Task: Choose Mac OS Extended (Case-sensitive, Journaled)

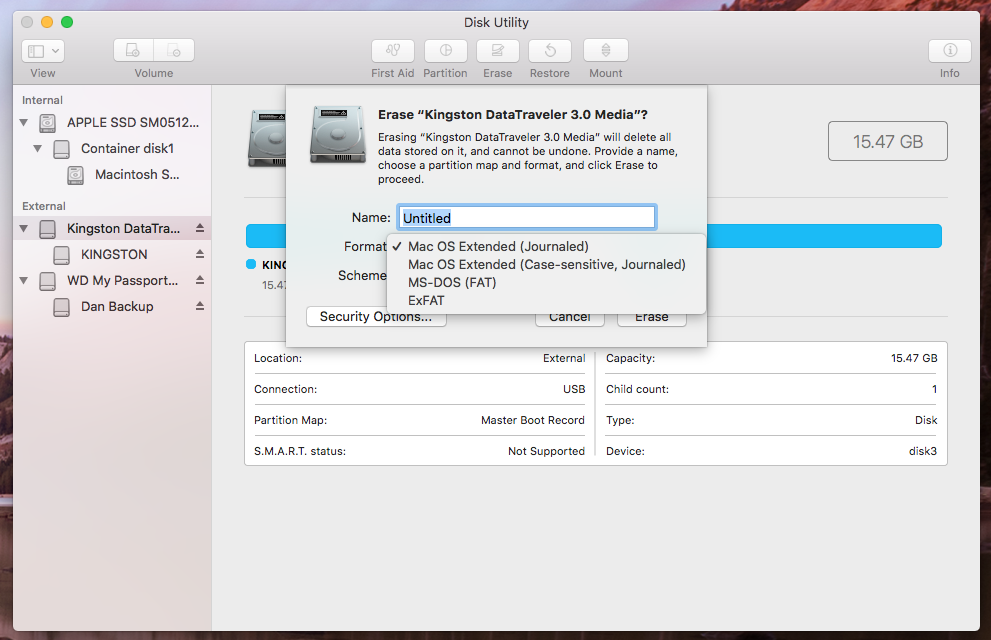Action: [x=546, y=265]
